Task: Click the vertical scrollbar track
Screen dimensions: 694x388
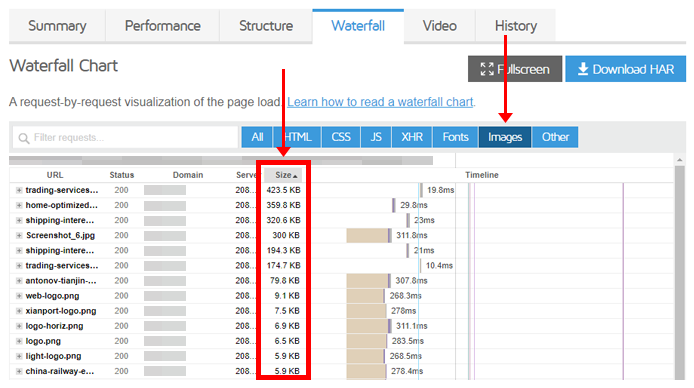Action: (x=679, y=272)
